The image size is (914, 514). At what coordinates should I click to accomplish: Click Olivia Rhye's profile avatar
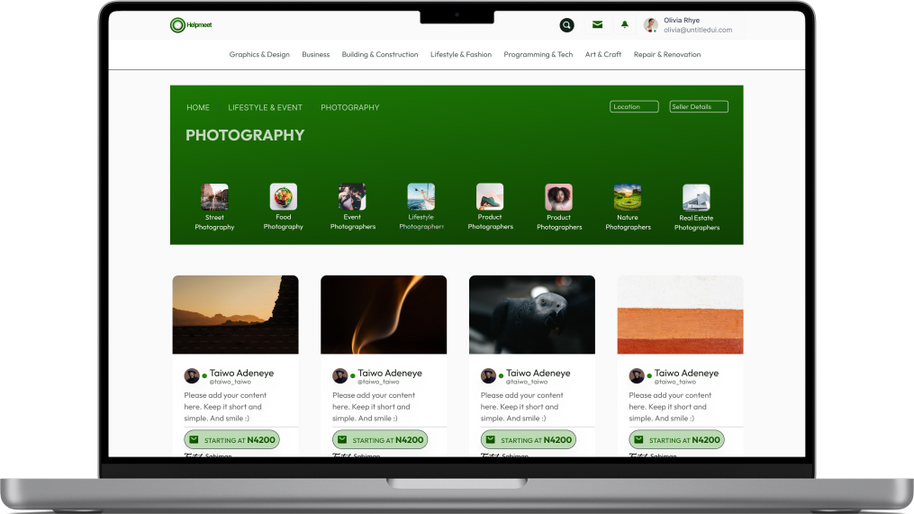(x=651, y=25)
